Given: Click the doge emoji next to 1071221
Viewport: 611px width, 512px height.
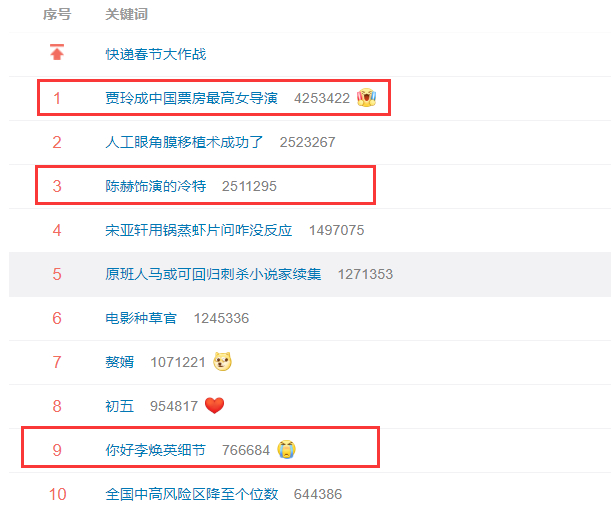Looking at the screenshot, I should (x=223, y=362).
